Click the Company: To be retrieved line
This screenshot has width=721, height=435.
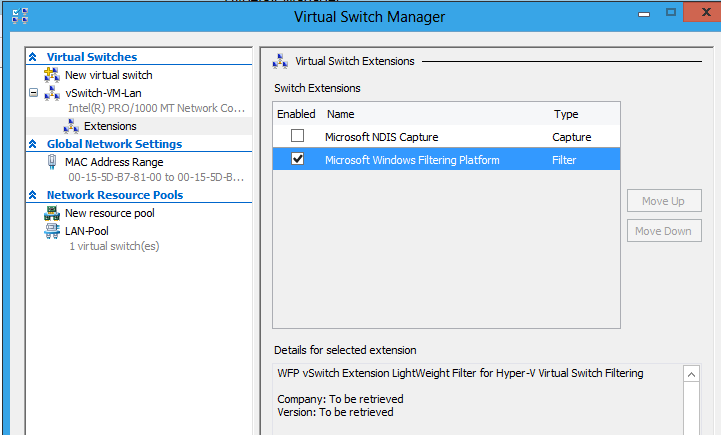340,399
